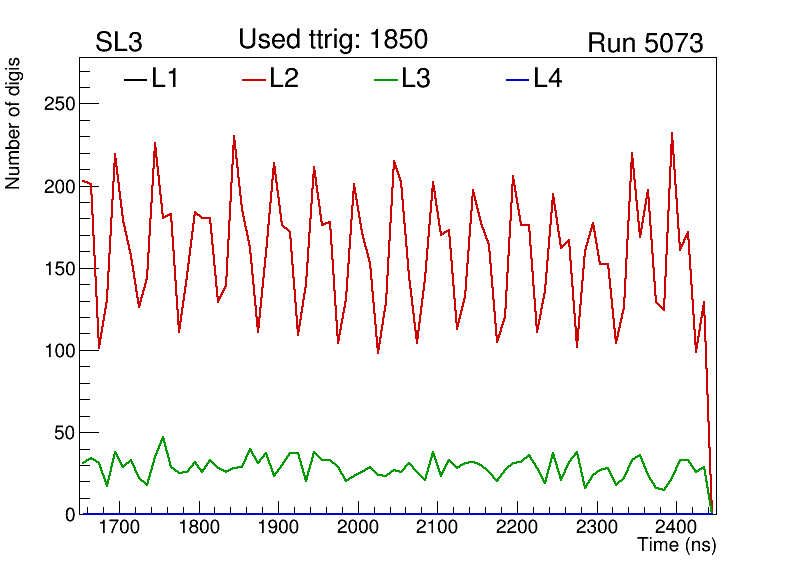
Task: Click the 2400 tick label on x-axis
Action: coord(675,527)
